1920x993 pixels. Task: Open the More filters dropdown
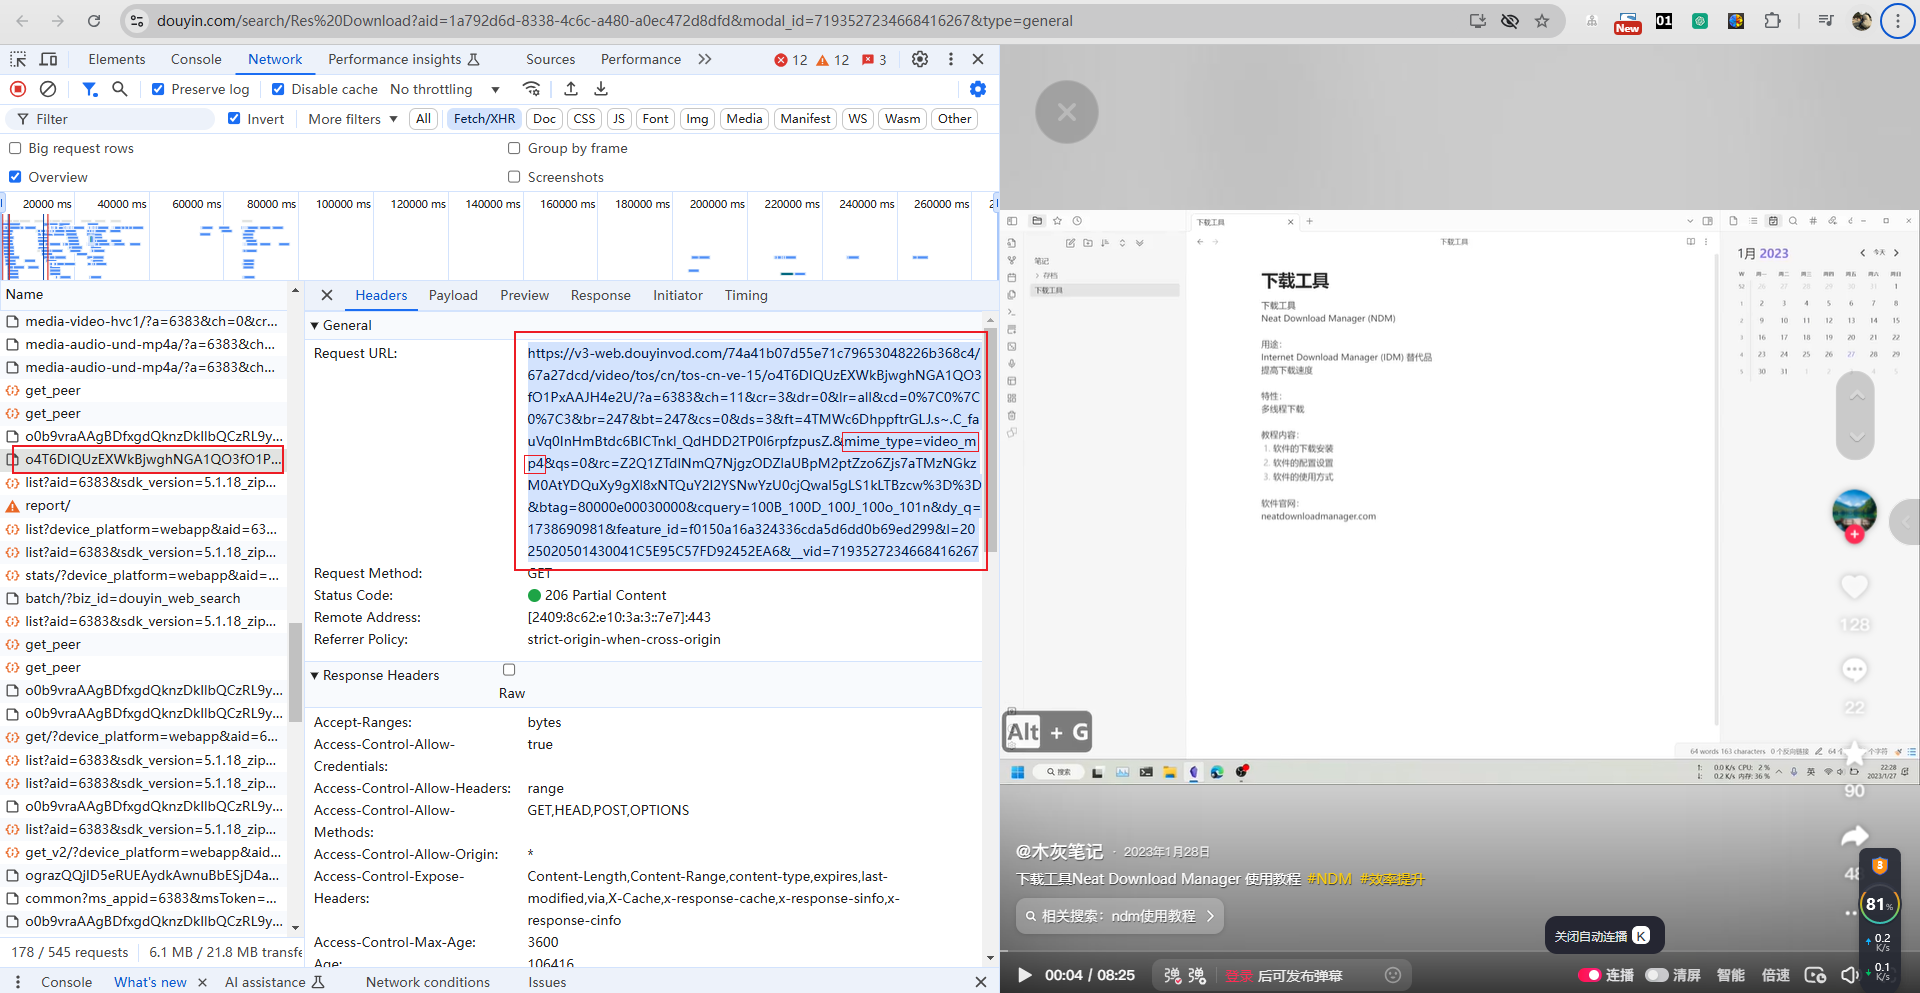click(x=353, y=119)
